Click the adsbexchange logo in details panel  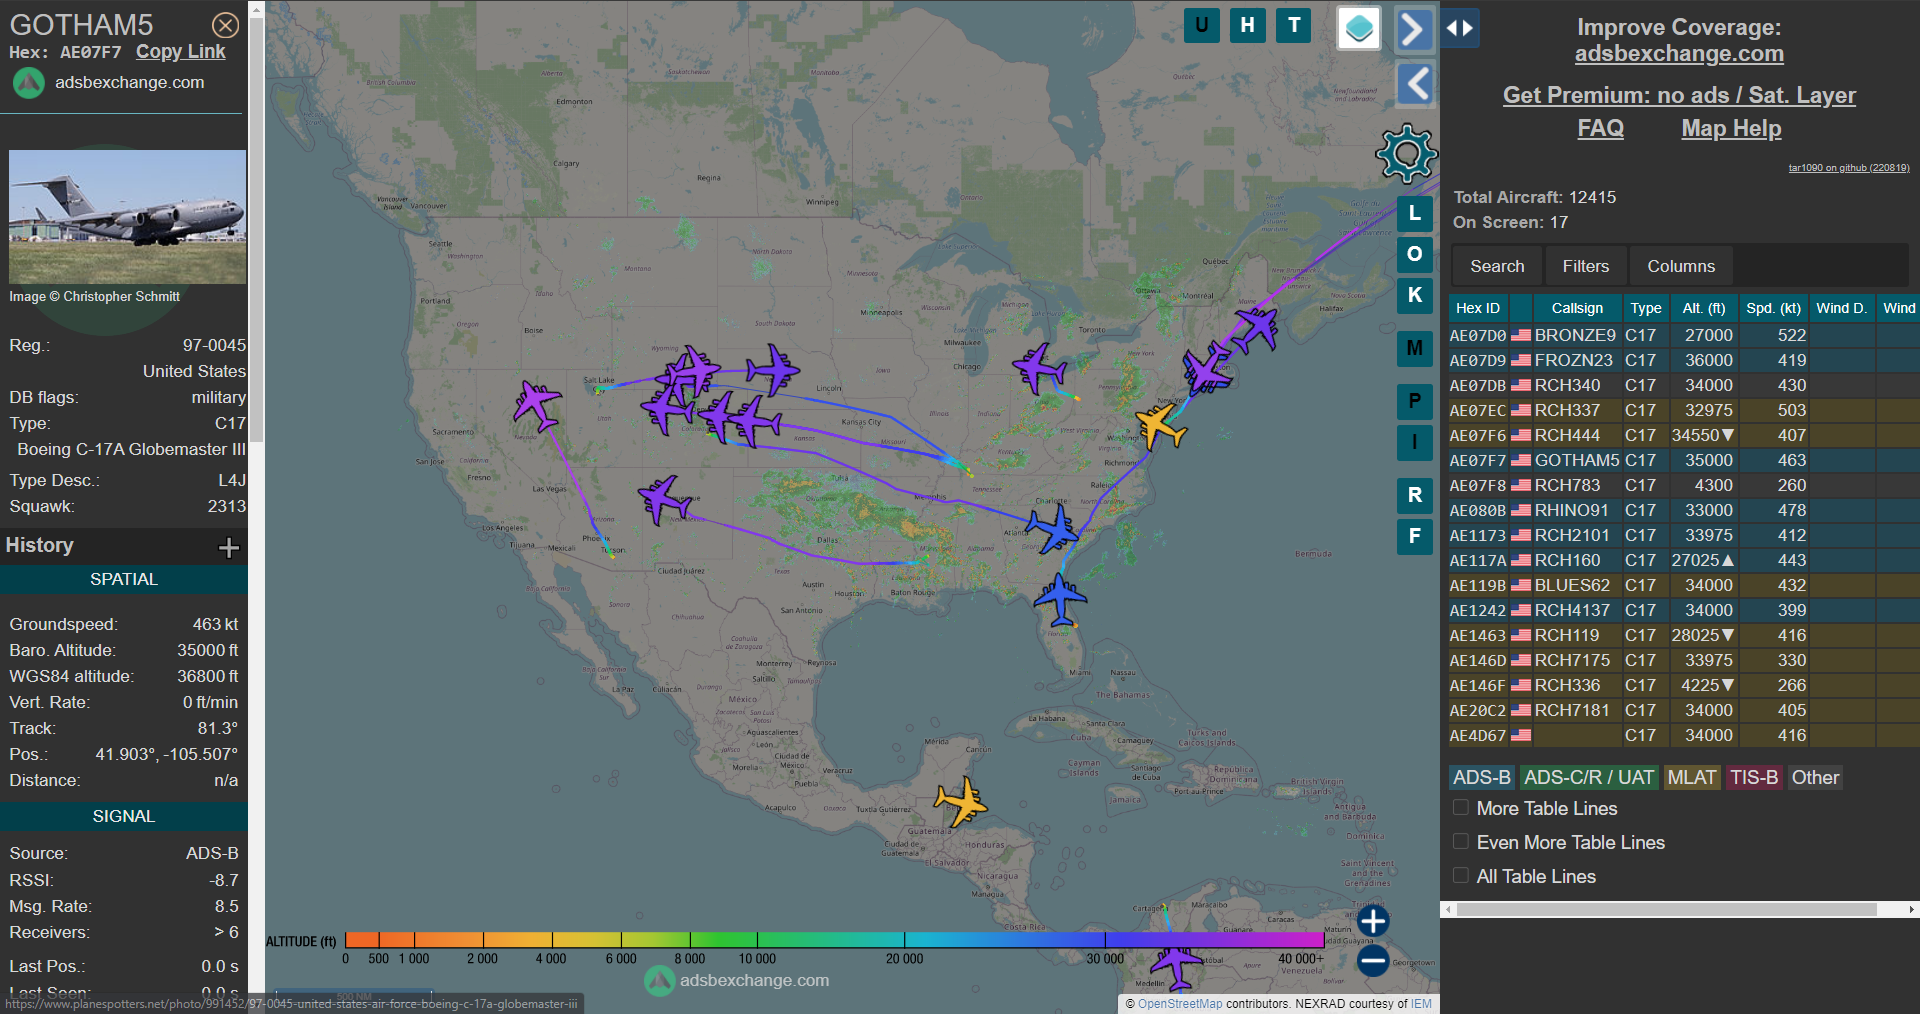pyautogui.click(x=28, y=83)
